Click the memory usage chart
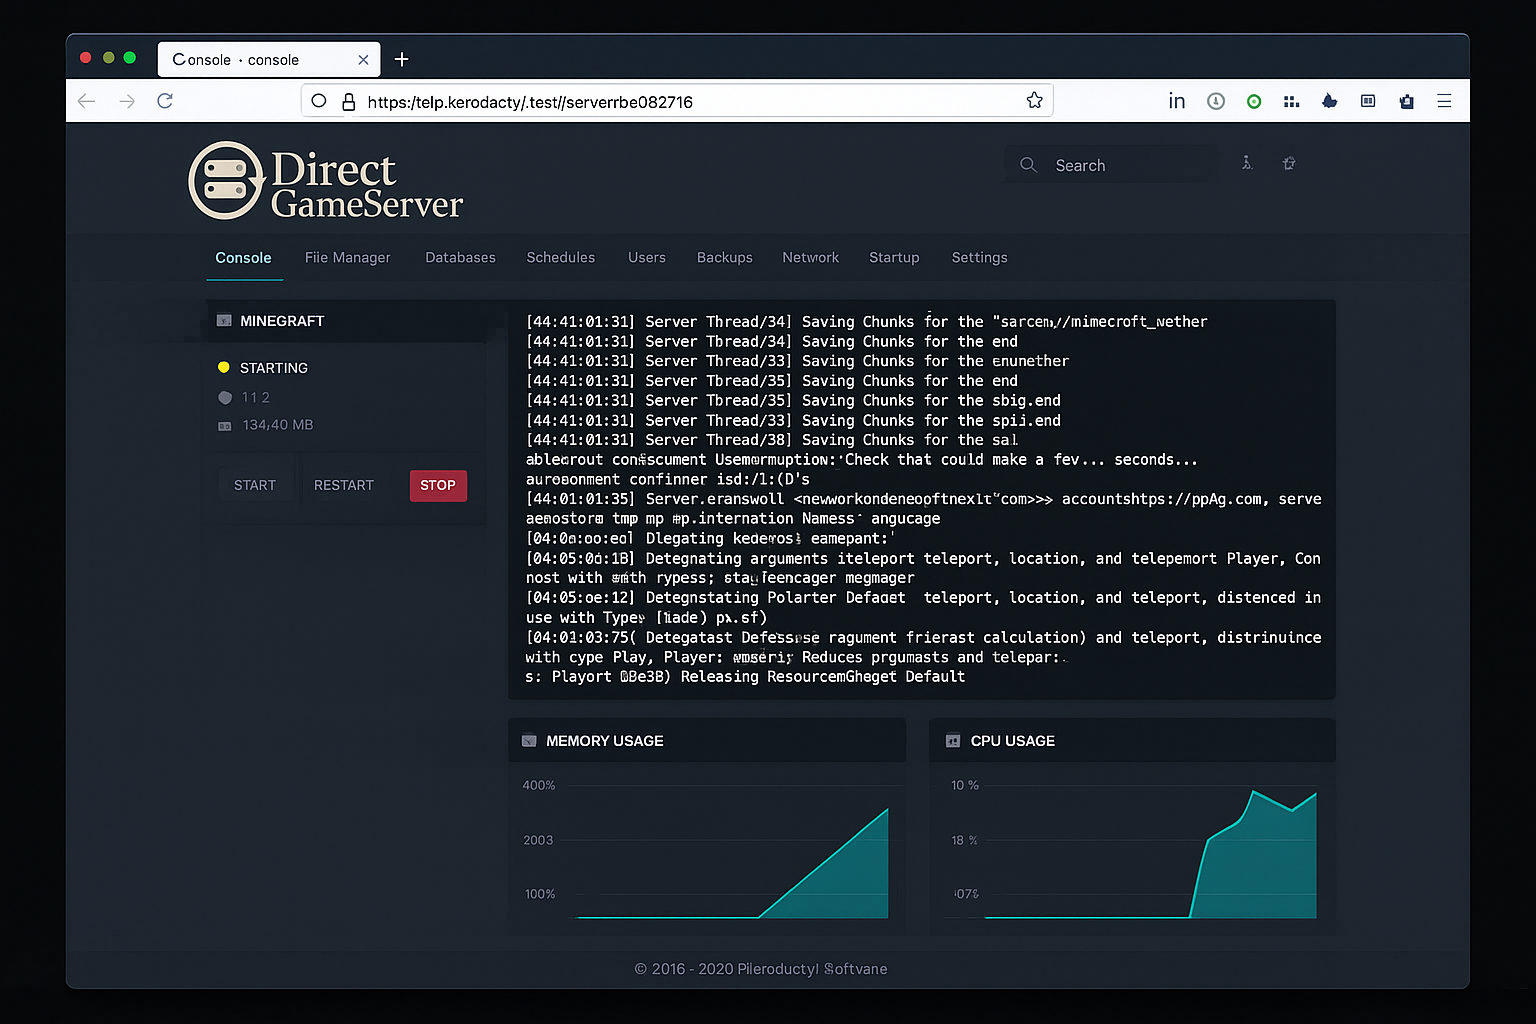 [x=707, y=850]
